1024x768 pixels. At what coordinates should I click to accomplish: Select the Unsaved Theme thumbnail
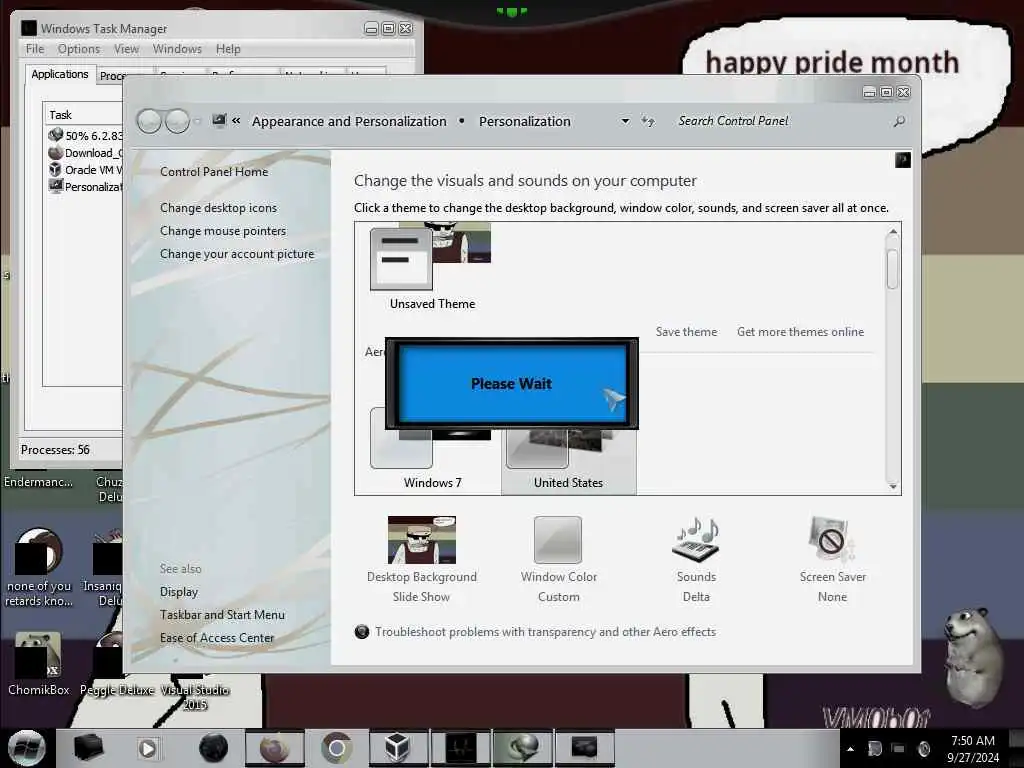point(432,266)
